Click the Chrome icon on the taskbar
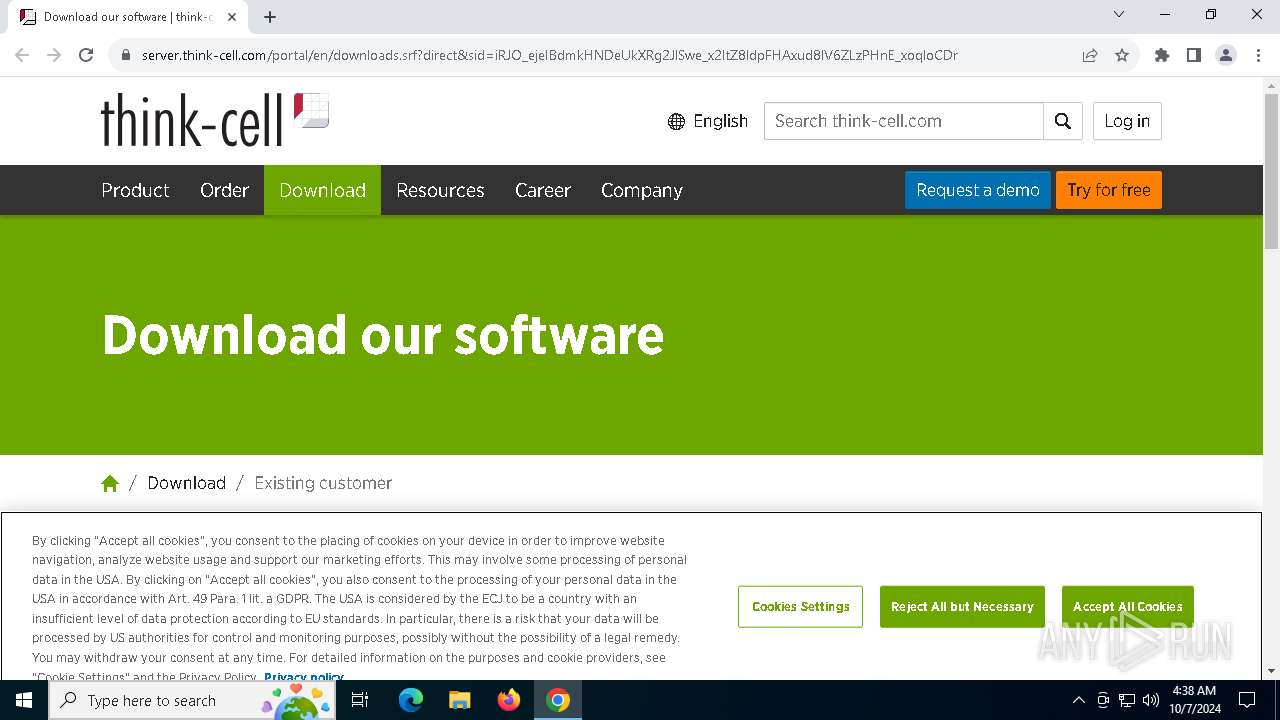Viewport: 1280px width, 720px height. point(558,700)
